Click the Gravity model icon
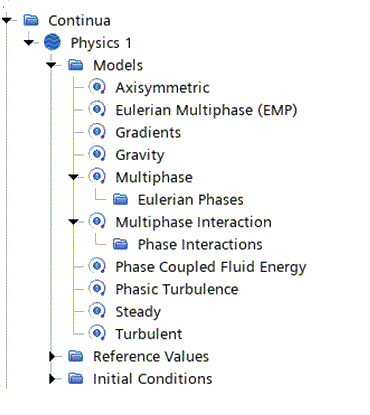The image size is (370, 415). point(97,154)
